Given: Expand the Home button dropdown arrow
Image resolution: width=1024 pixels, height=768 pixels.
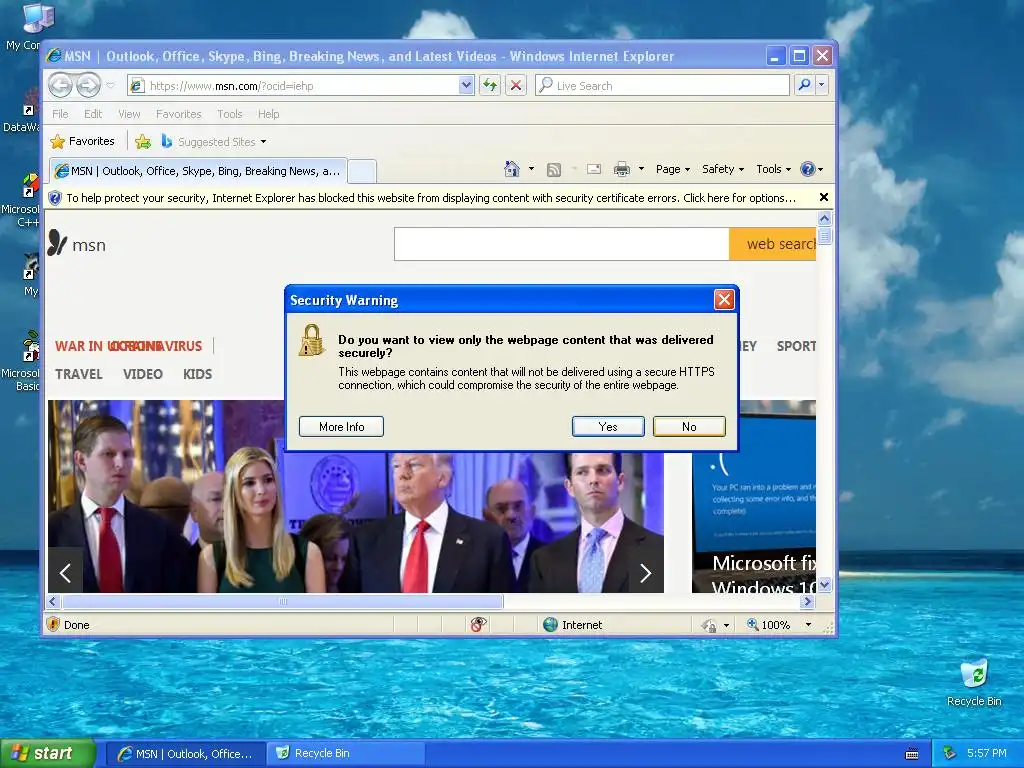Looking at the screenshot, I should [531, 169].
